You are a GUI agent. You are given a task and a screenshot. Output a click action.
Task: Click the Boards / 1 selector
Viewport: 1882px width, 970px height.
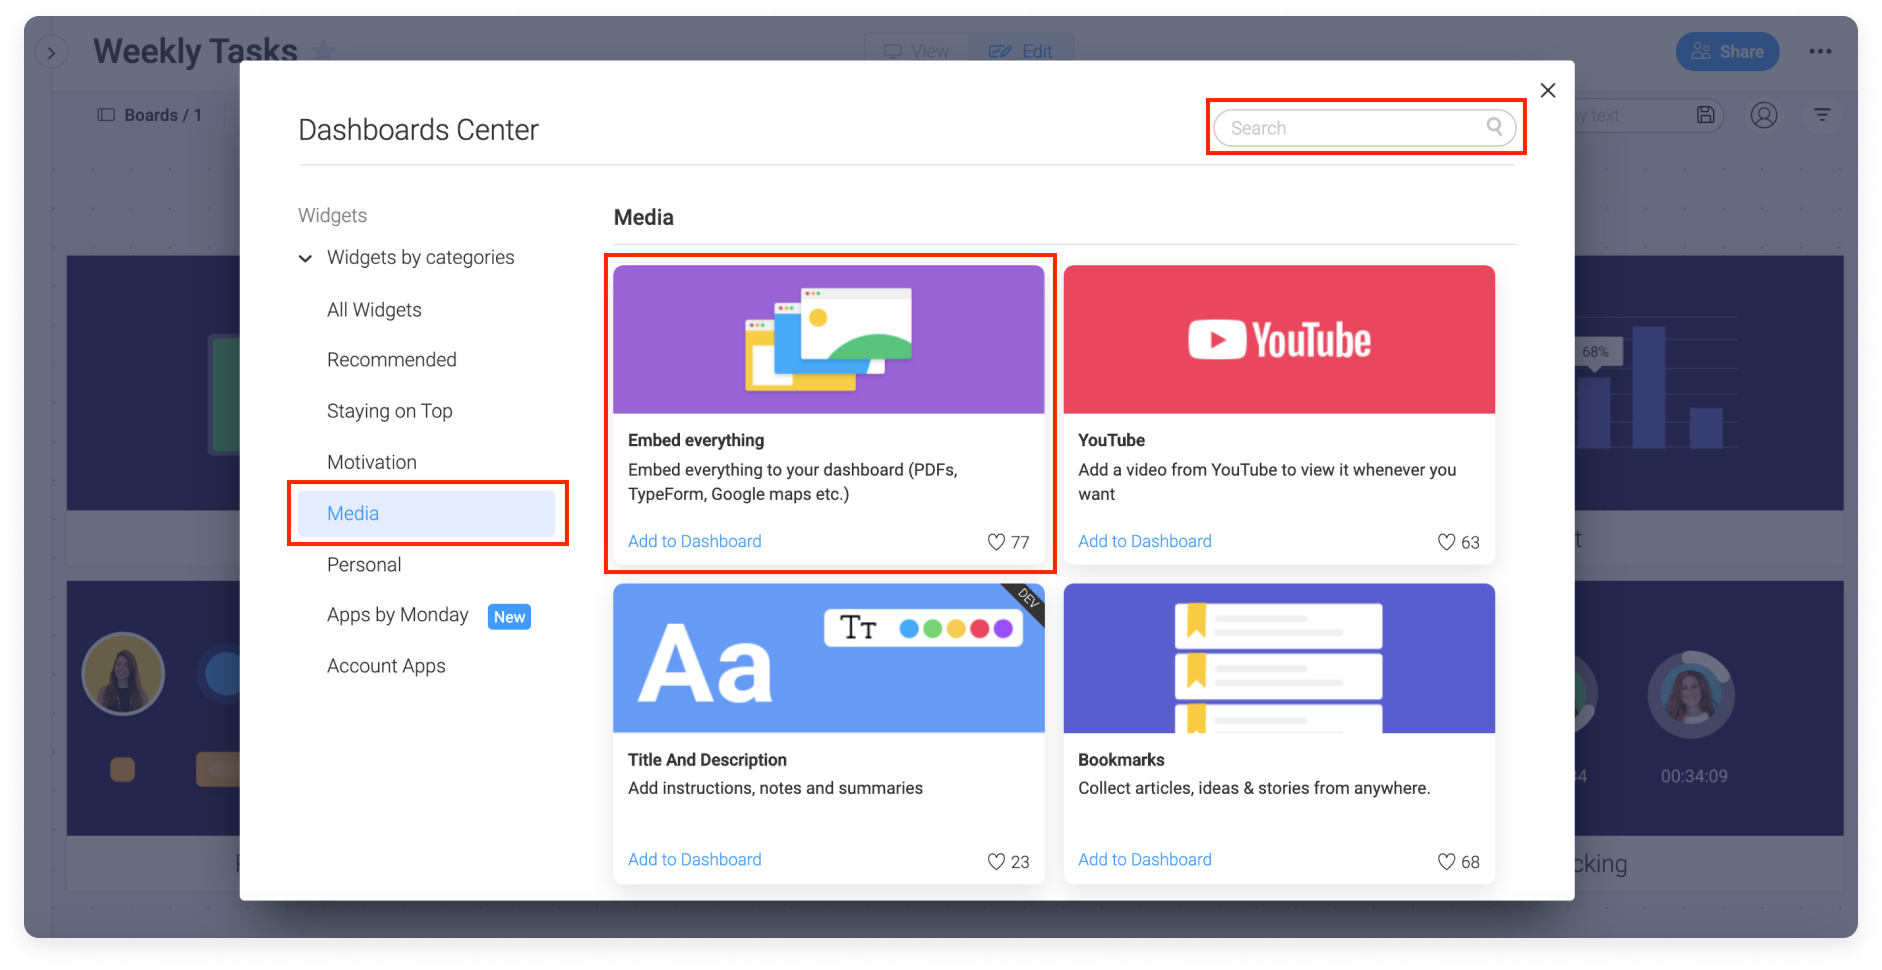tap(150, 115)
